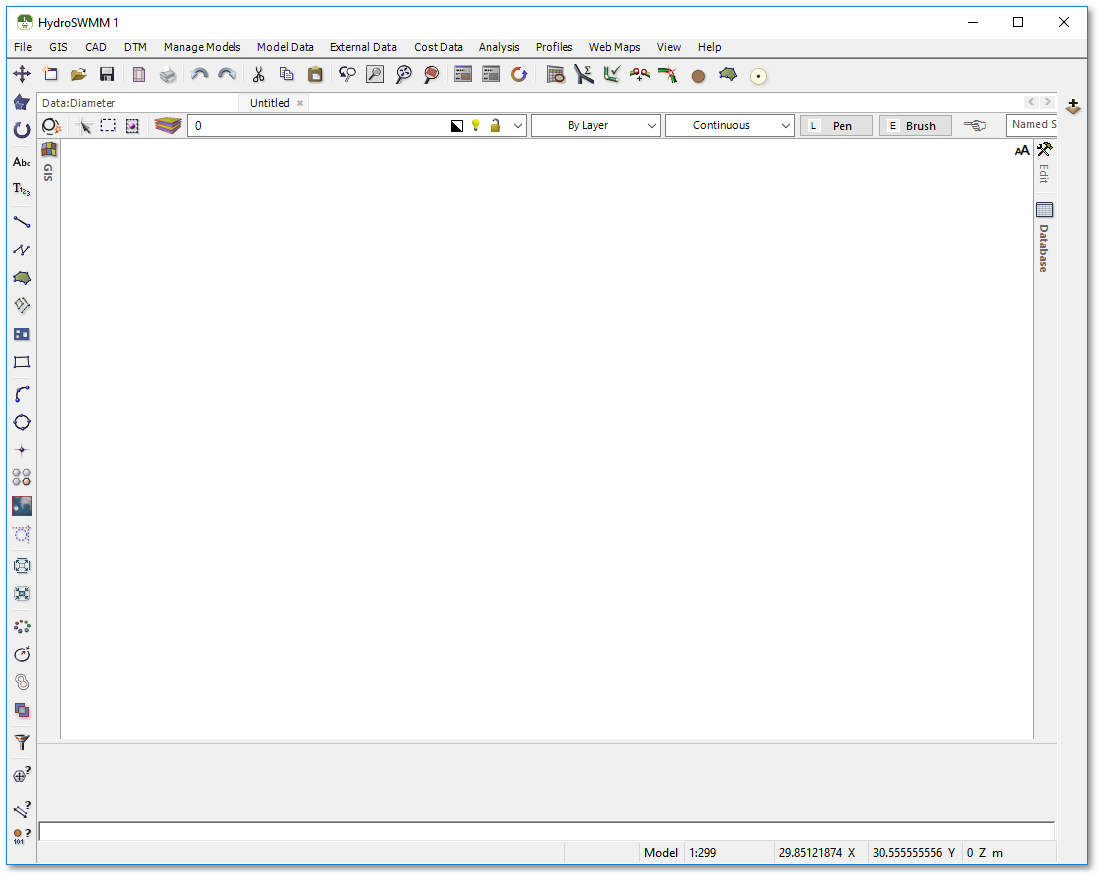Click the 1:299 scale value
Screen dimensions: 1100x877
click(702, 853)
